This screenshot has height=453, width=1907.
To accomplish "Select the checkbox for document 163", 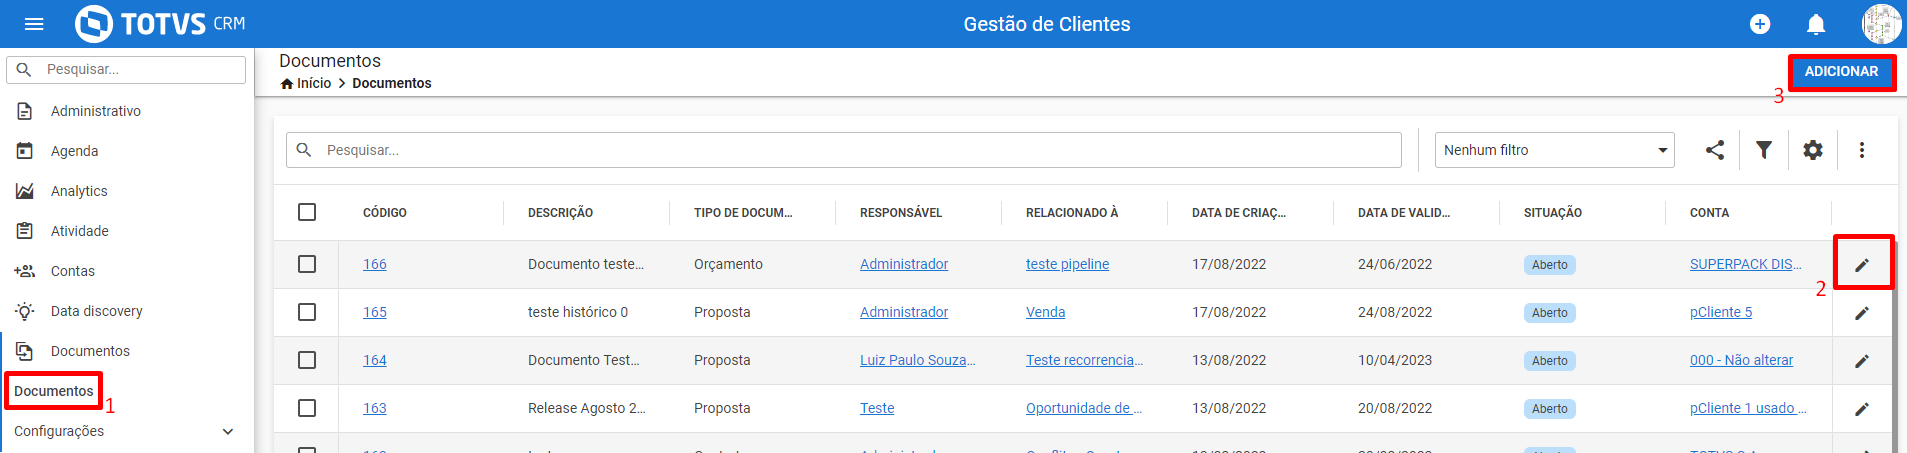I will click(307, 408).
